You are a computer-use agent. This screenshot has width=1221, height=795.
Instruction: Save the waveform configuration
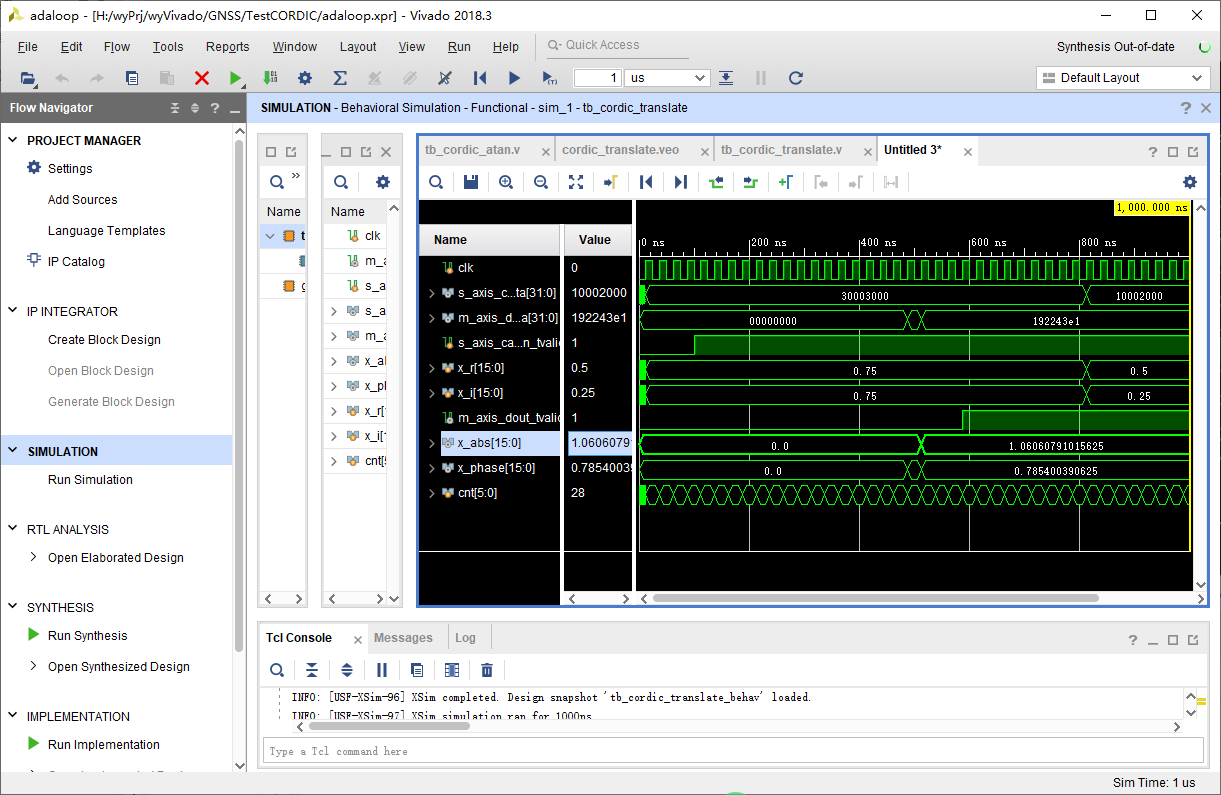470,182
